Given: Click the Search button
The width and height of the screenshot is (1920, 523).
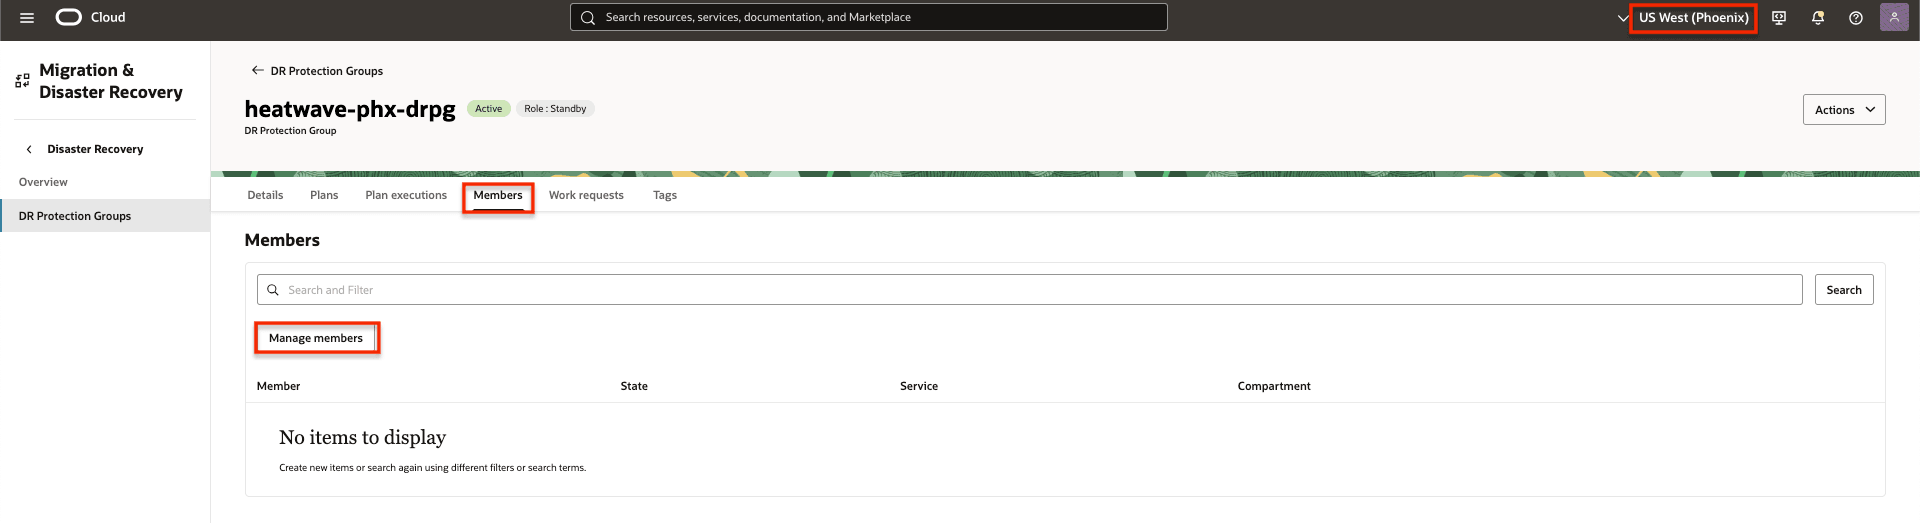Looking at the screenshot, I should [x=1844, y=290].
